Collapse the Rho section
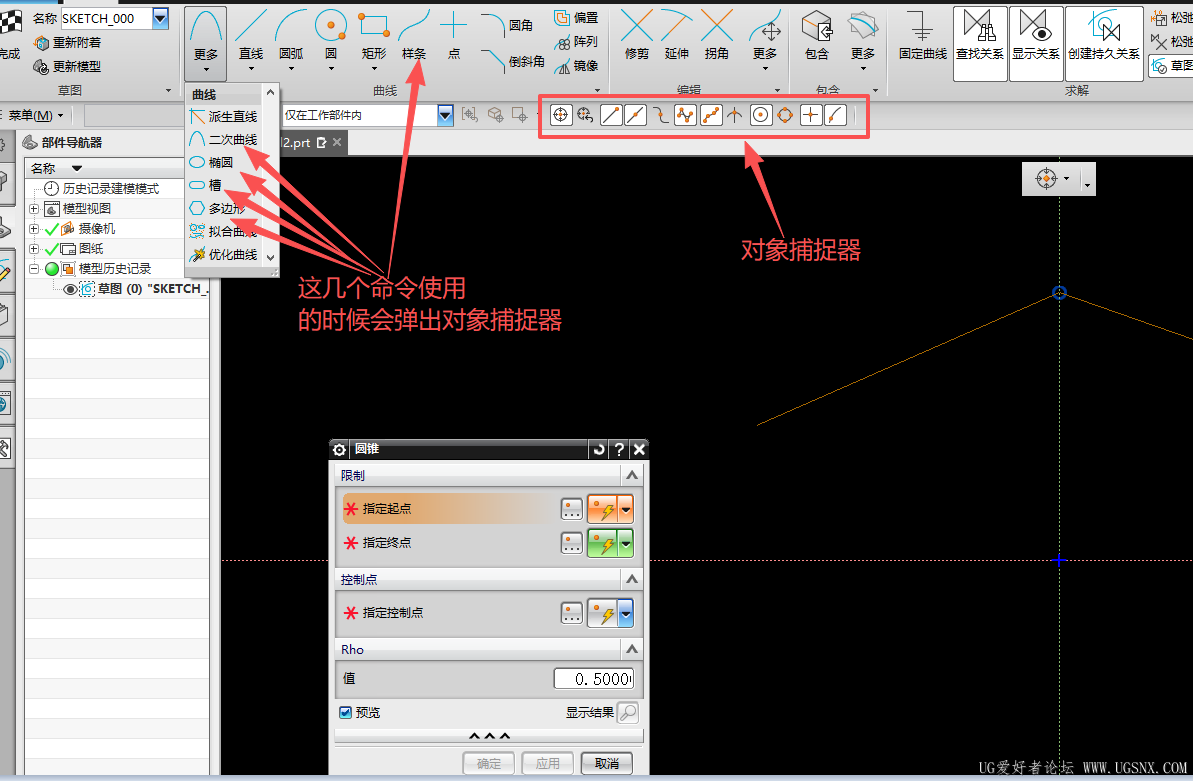Viewport: 1193px width, 781px height. click(631, 649)
